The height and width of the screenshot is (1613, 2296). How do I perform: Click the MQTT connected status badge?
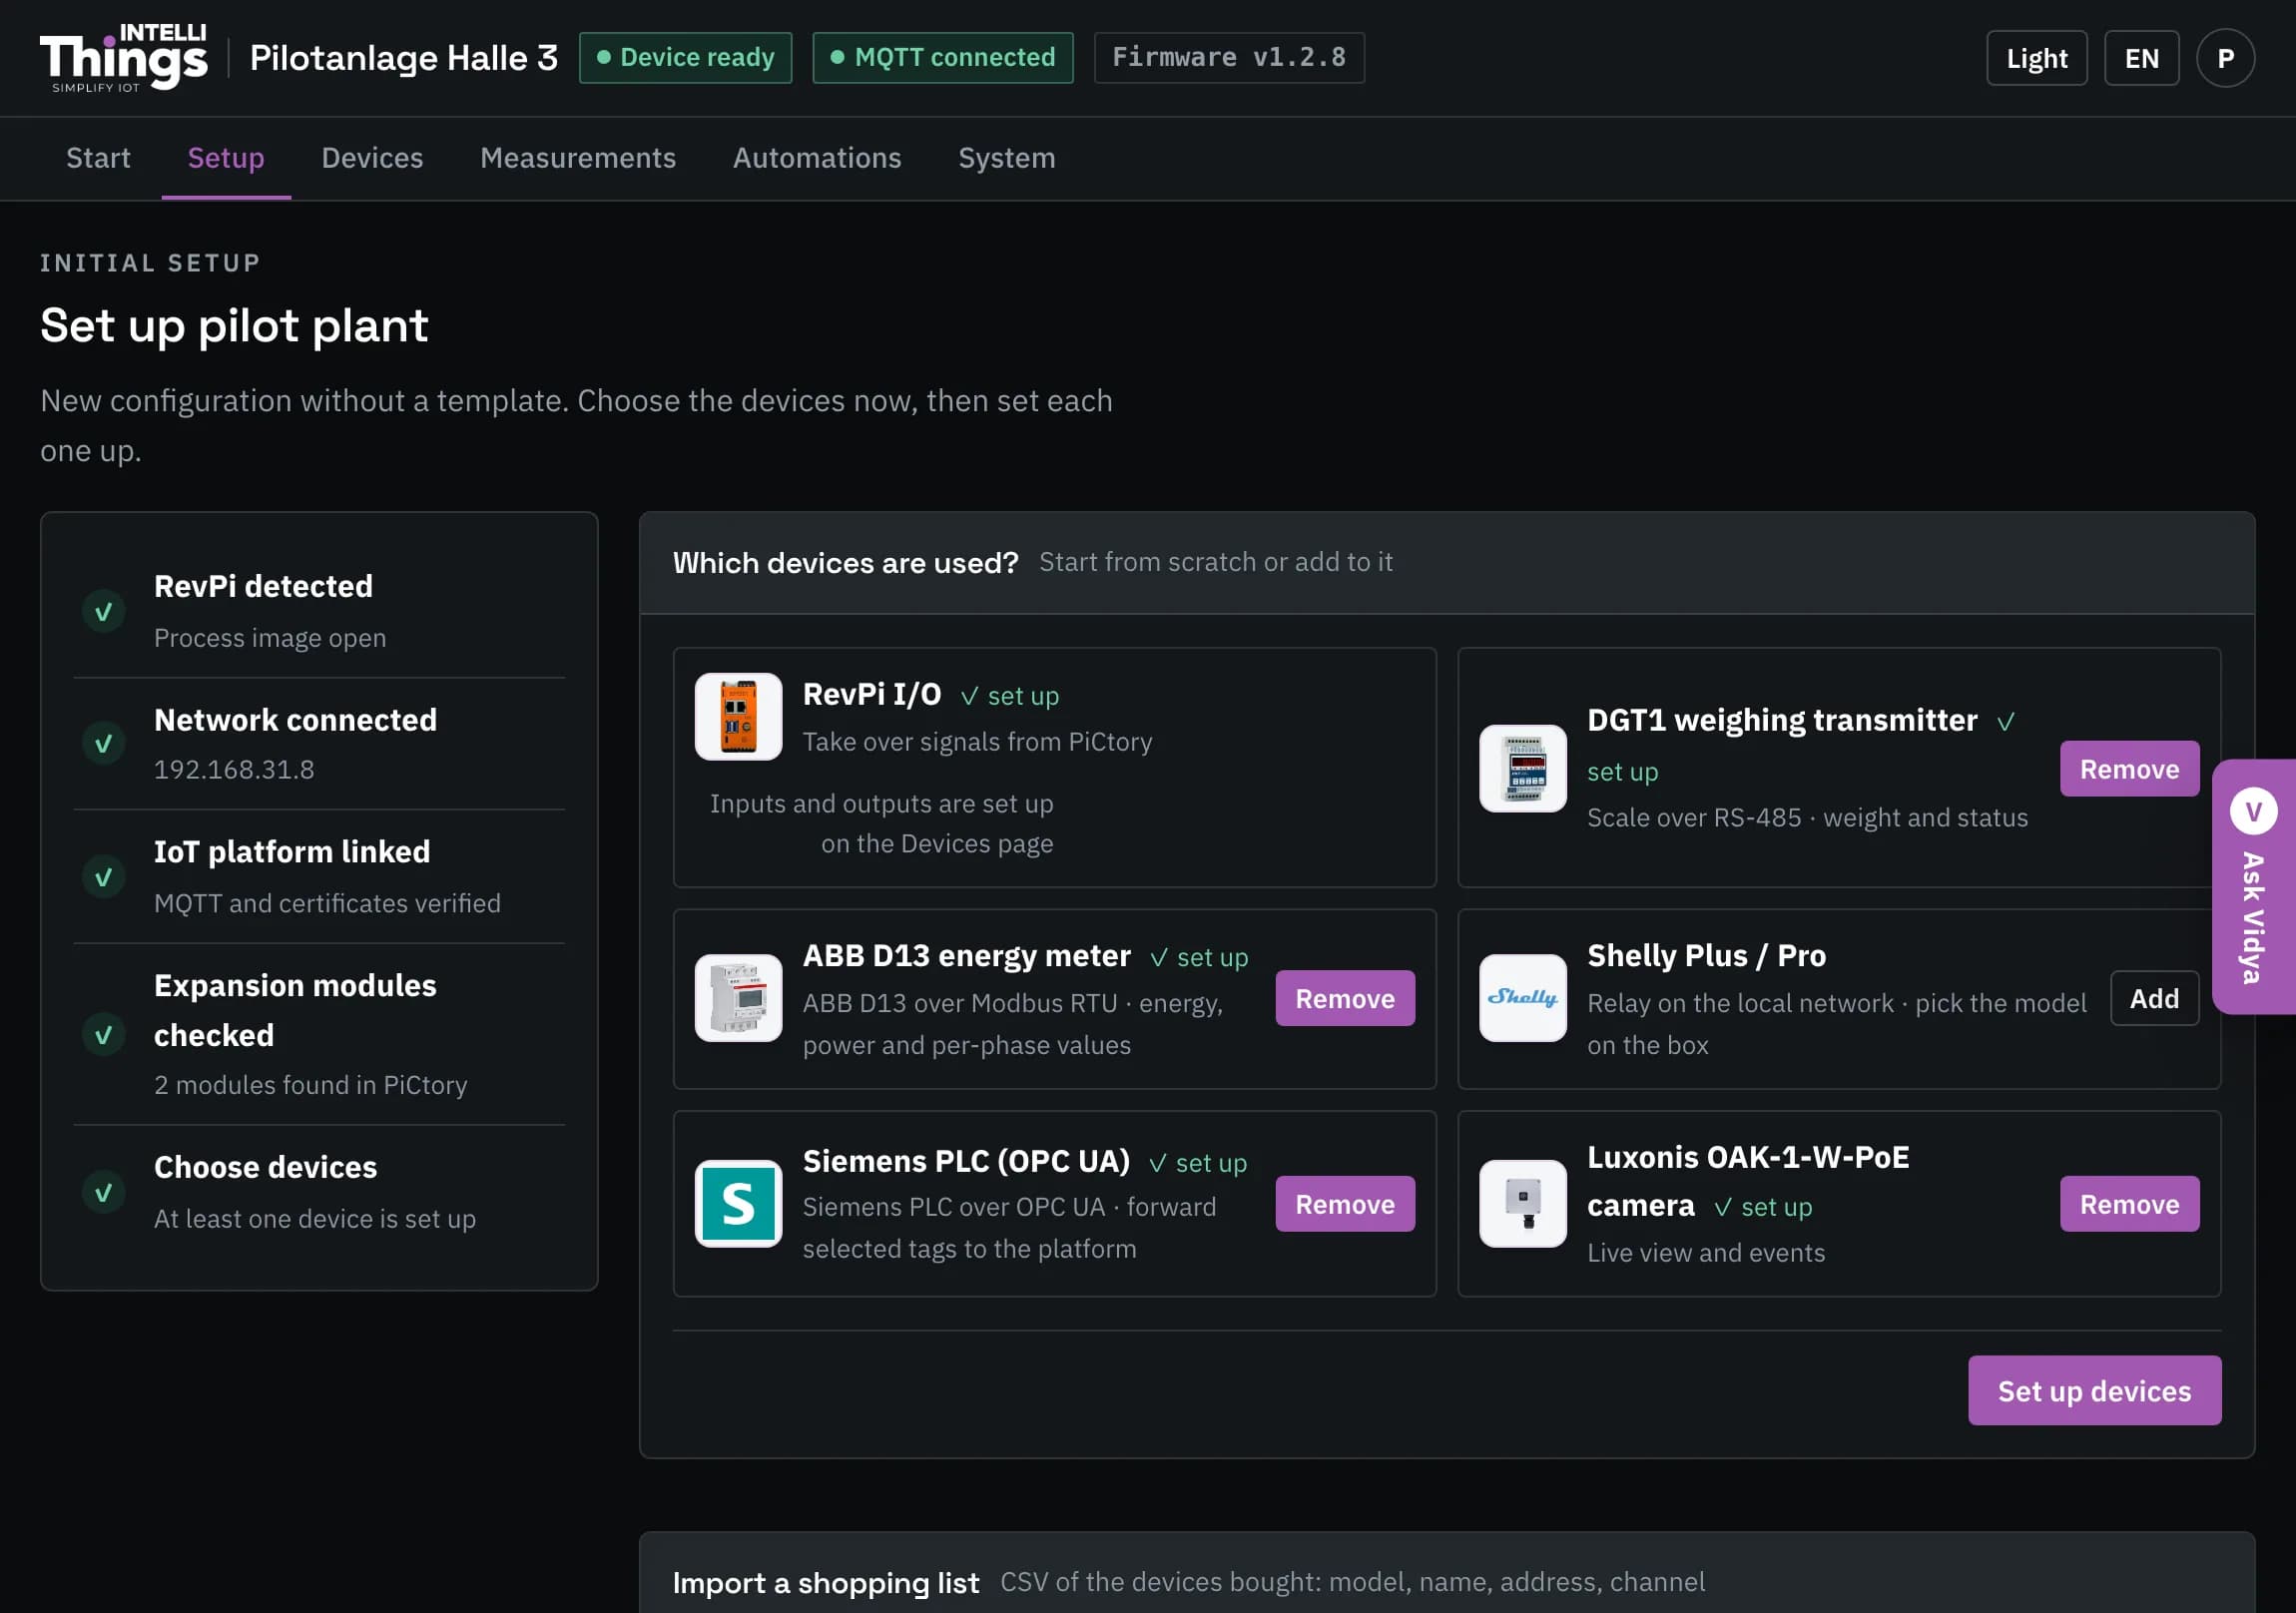pyautogui.click(x=943, y=58)
